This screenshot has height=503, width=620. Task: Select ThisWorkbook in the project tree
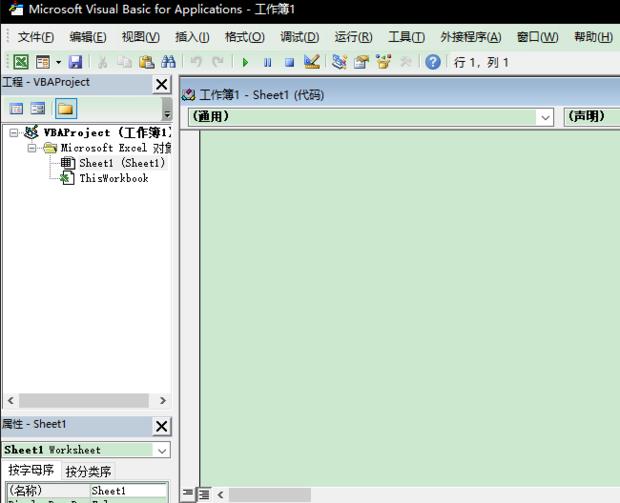point(113,178)
